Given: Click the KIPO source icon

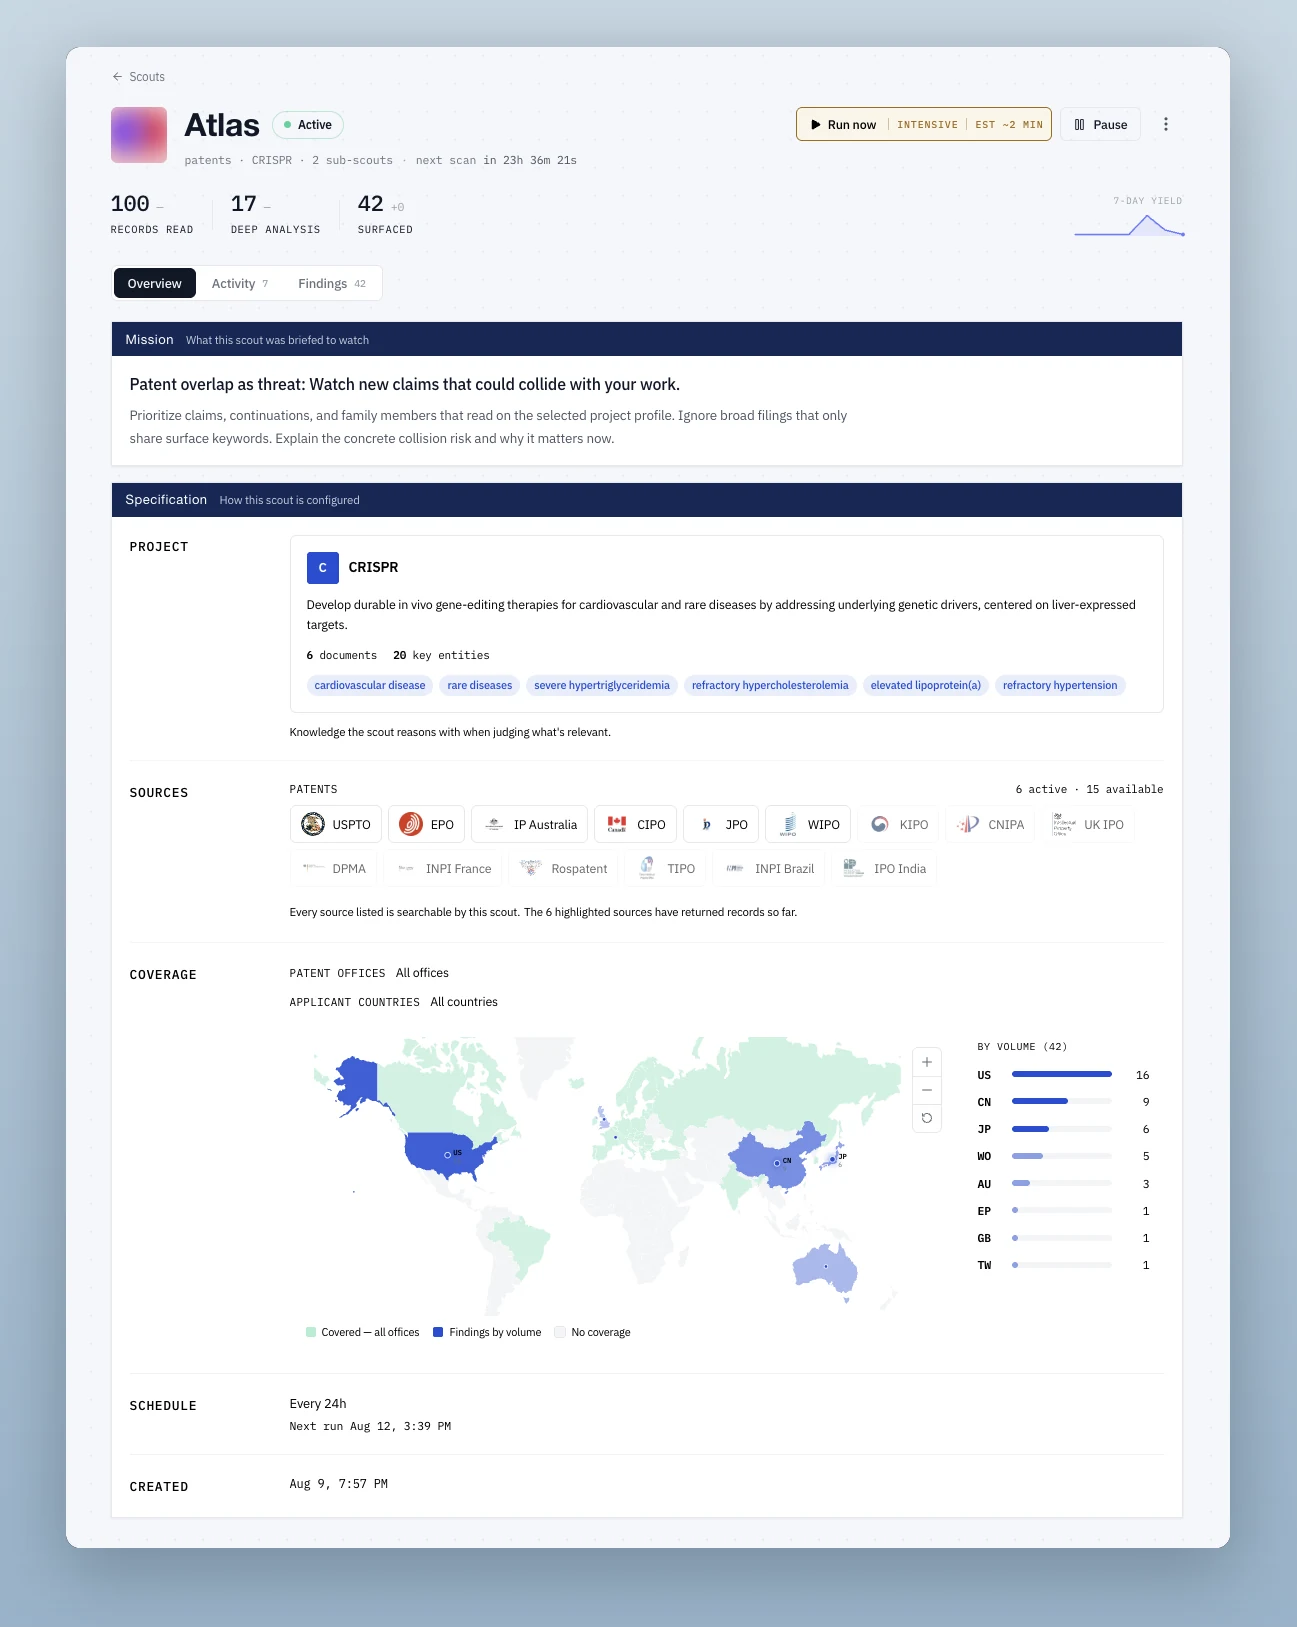Looking at the screenshot, I should 880,824.
